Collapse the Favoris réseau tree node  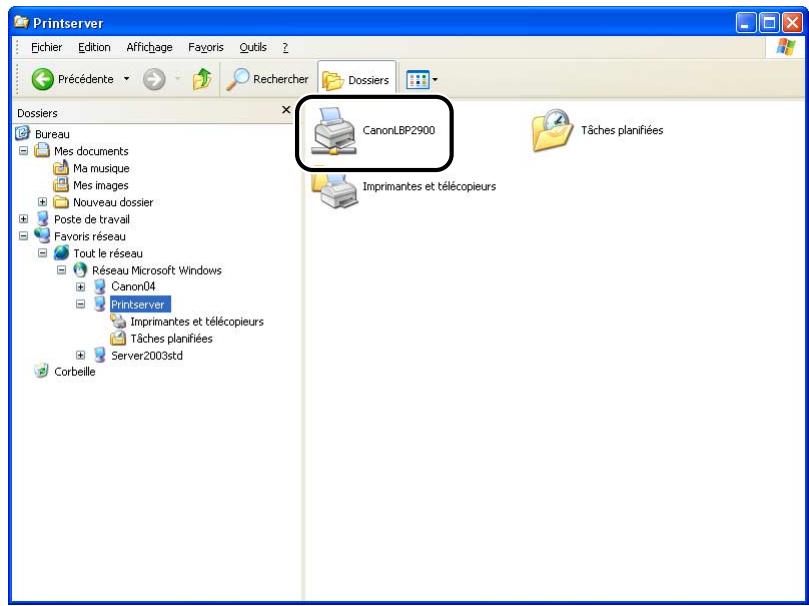point(23,236)
